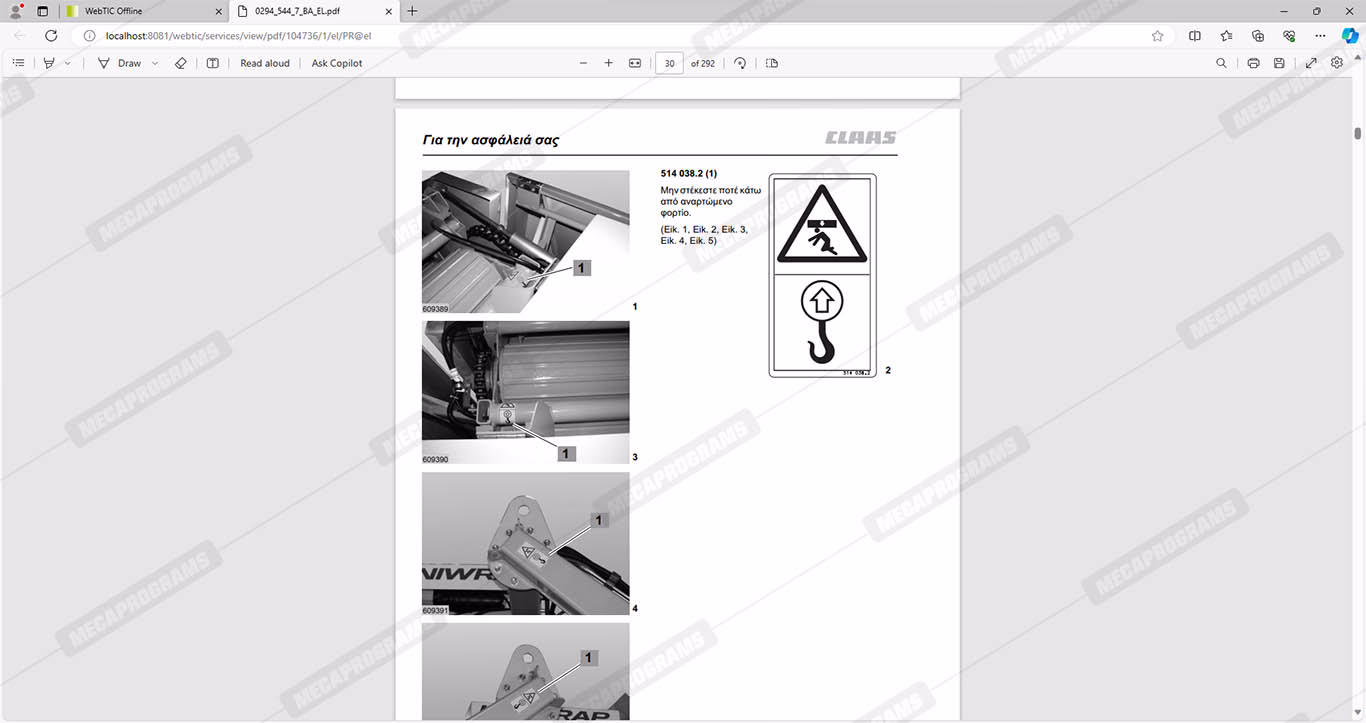The width and height of the screenshot is (1366, 723).
Task: Zoom in with the plus button
Action: (x=609, y=63)
